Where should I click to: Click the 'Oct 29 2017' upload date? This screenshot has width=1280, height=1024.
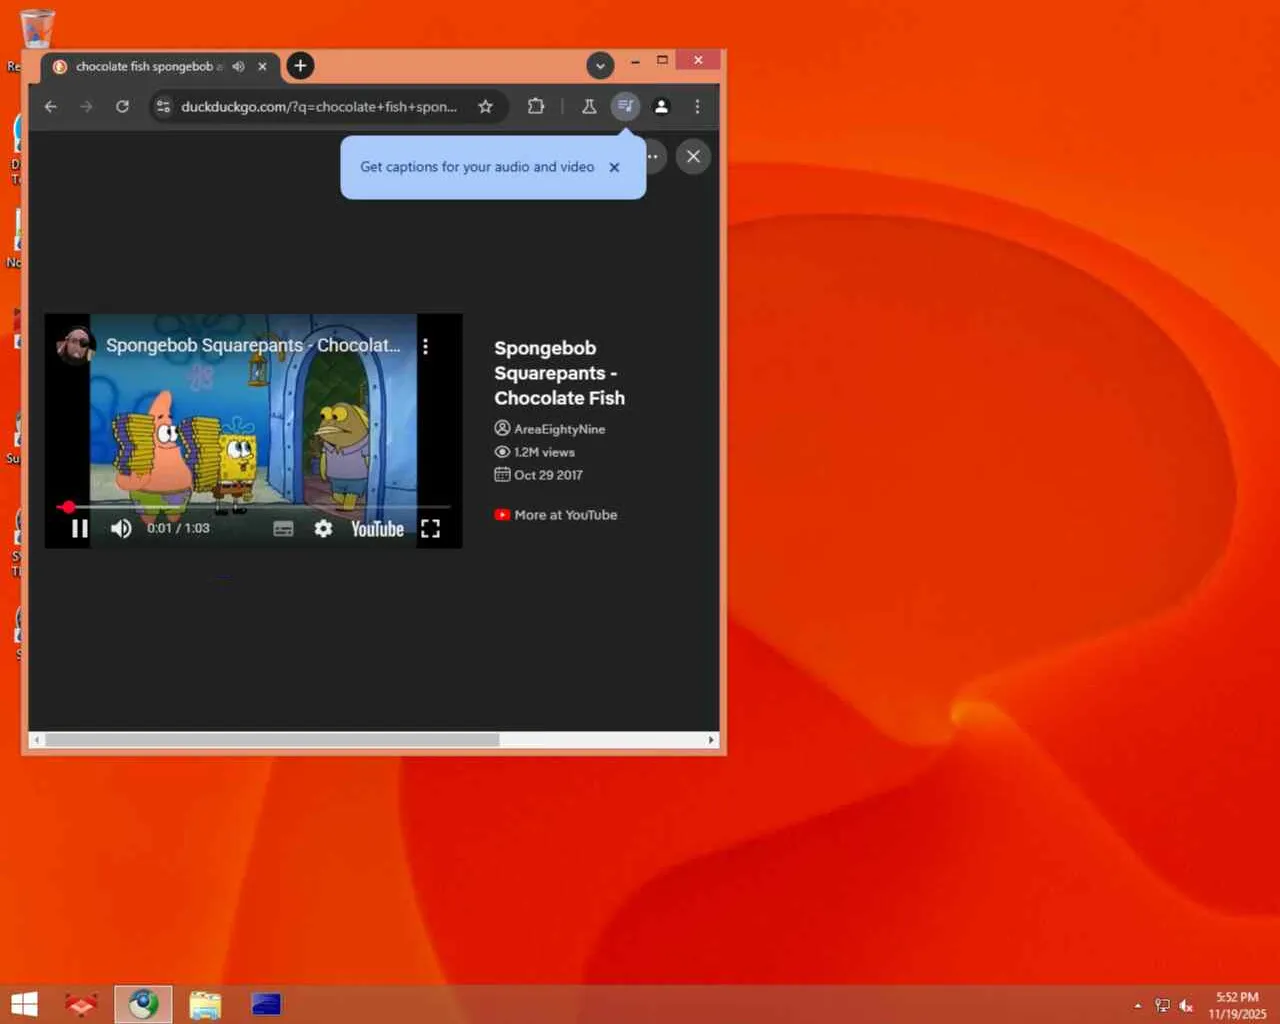(548, 475)
